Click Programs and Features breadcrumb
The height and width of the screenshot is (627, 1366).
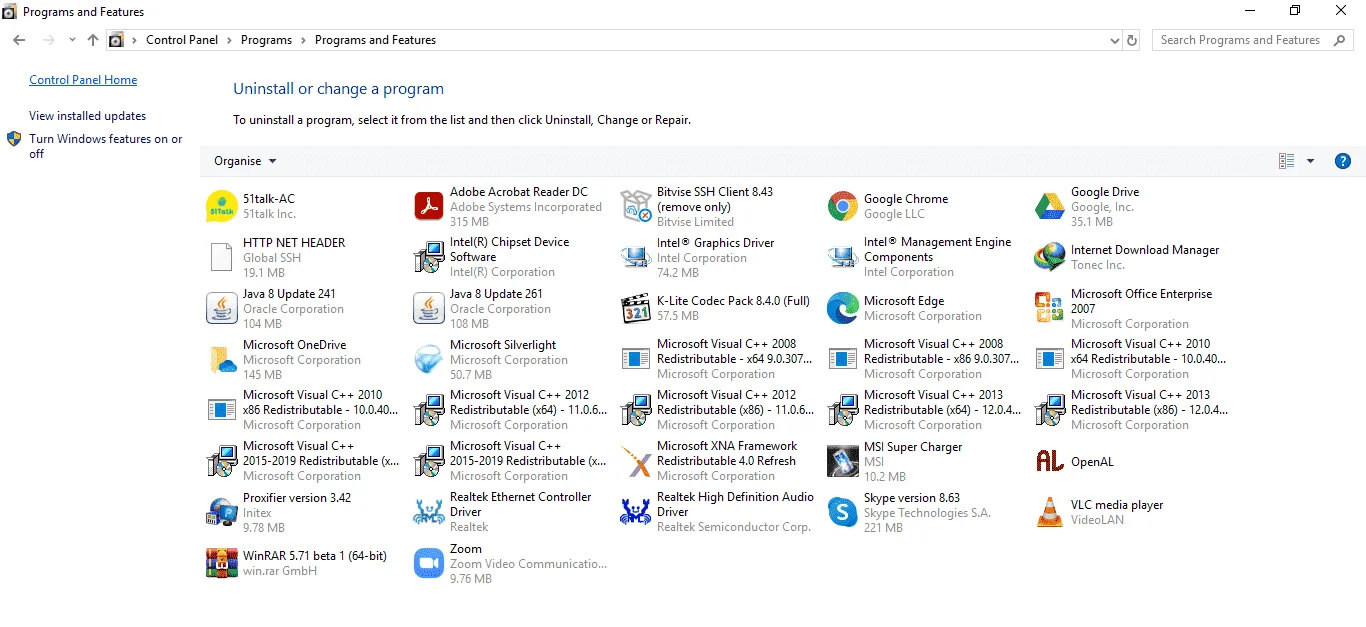375,40
